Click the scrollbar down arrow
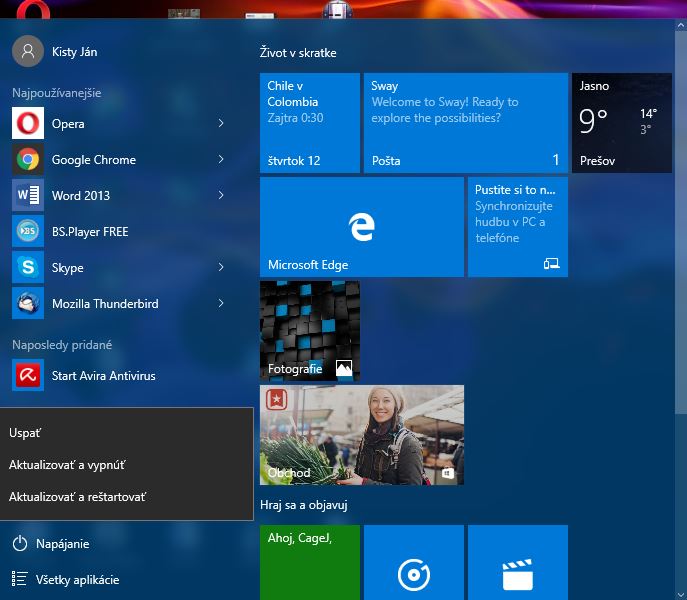The width and height of the screenshot is (687, 600). tap(681, 595)
